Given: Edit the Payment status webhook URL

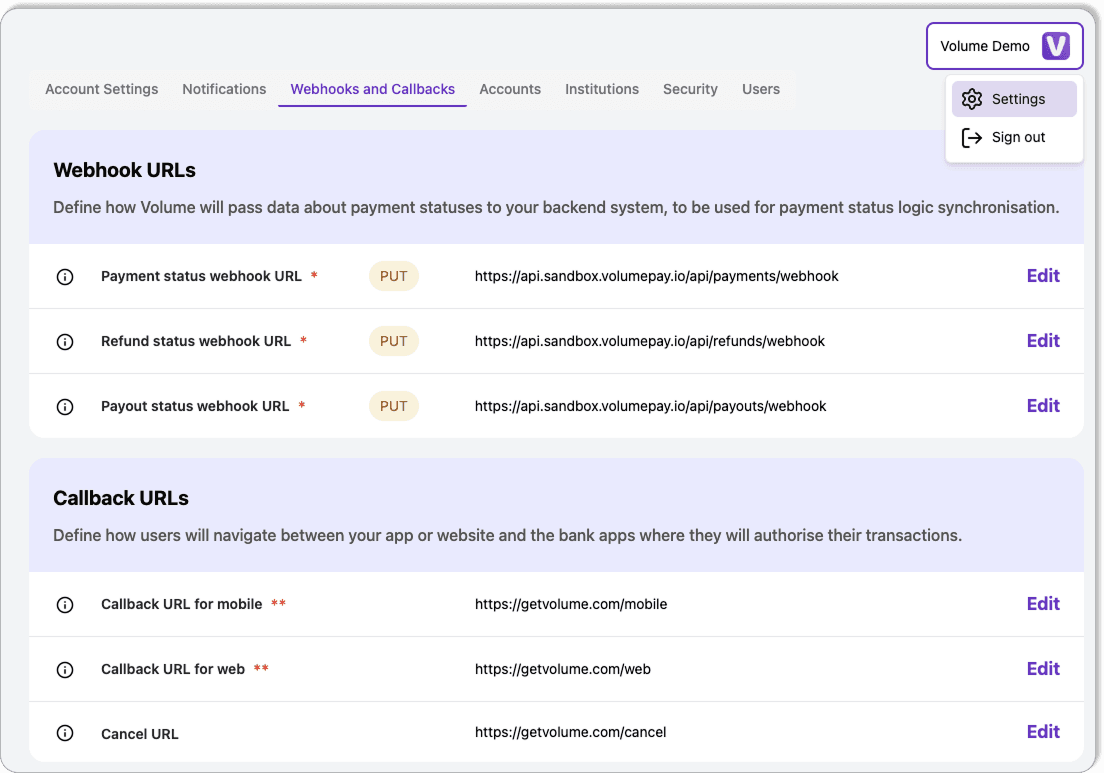Looking at the screenshot, I should tap(1043, 276).
